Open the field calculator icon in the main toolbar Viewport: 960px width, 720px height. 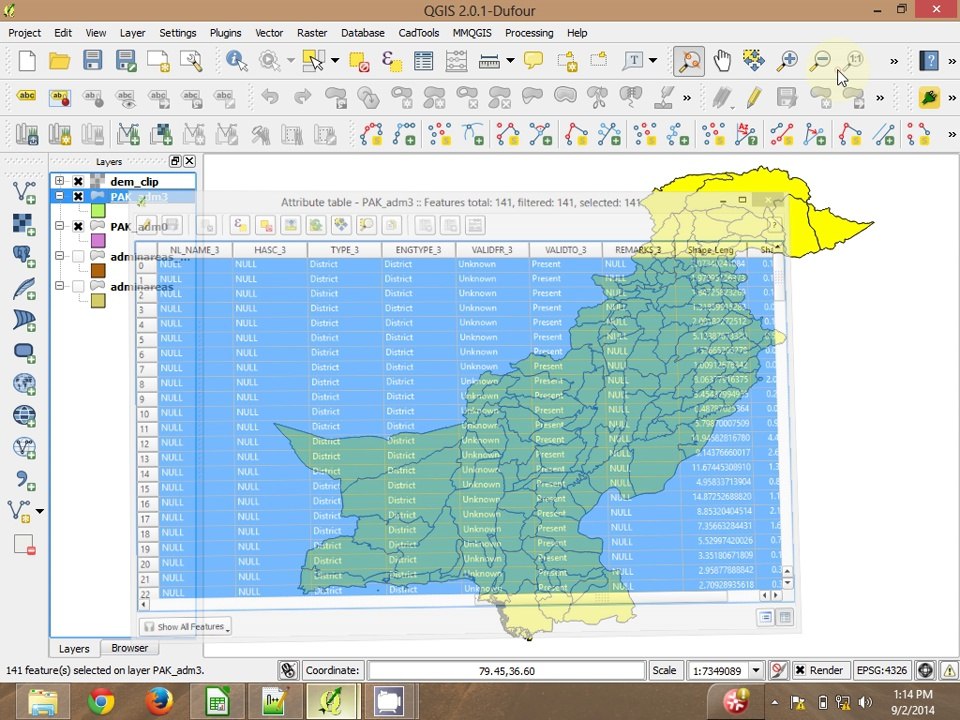(x=456, y=61)
